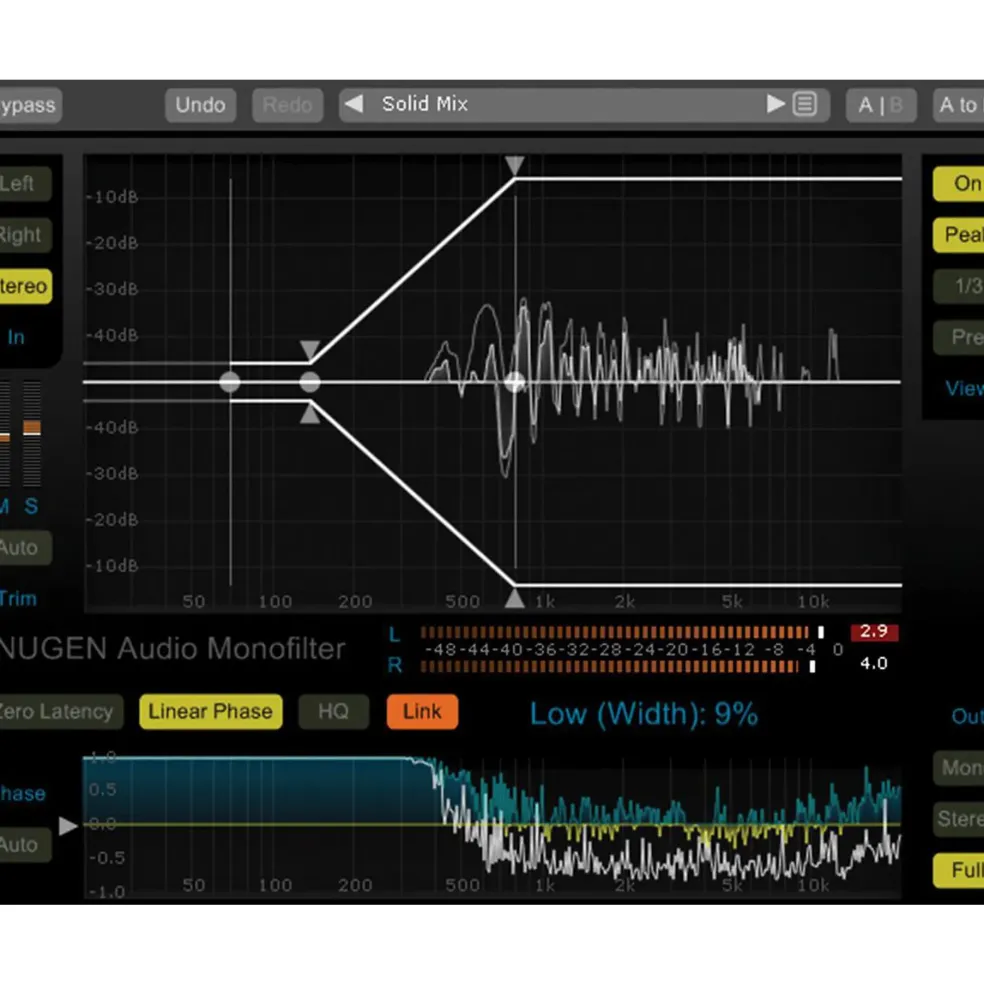Toggle the orange Link button
This screenshot has height=985, width=984.
point(422,712)
